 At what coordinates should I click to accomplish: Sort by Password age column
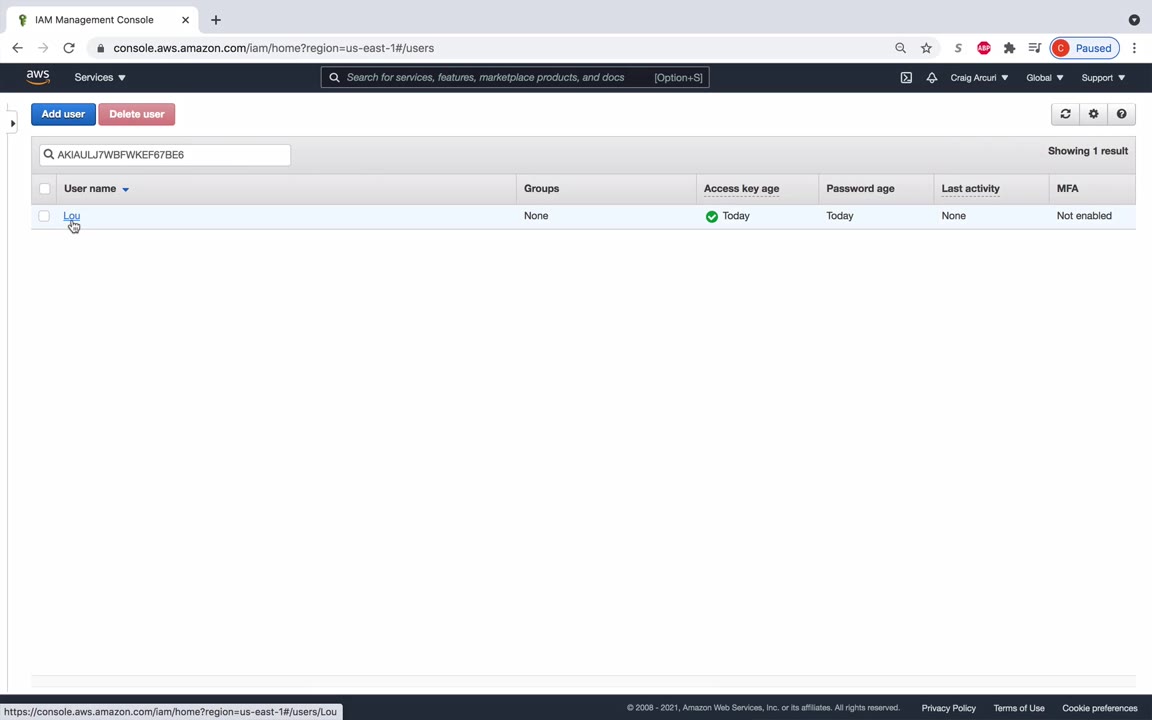860,189
